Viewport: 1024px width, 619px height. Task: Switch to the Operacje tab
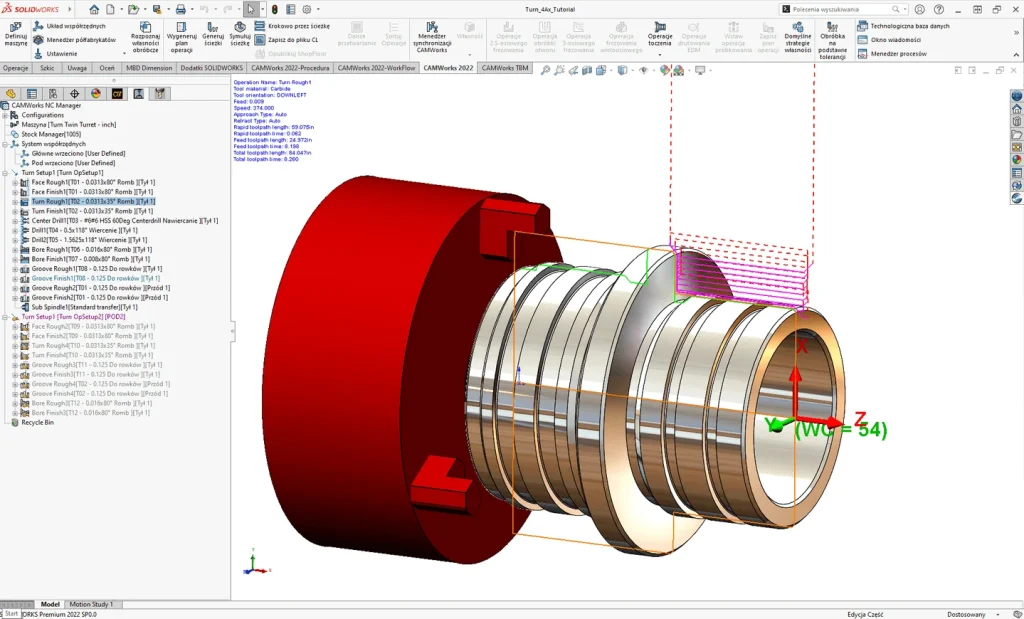tap(16, 68)
